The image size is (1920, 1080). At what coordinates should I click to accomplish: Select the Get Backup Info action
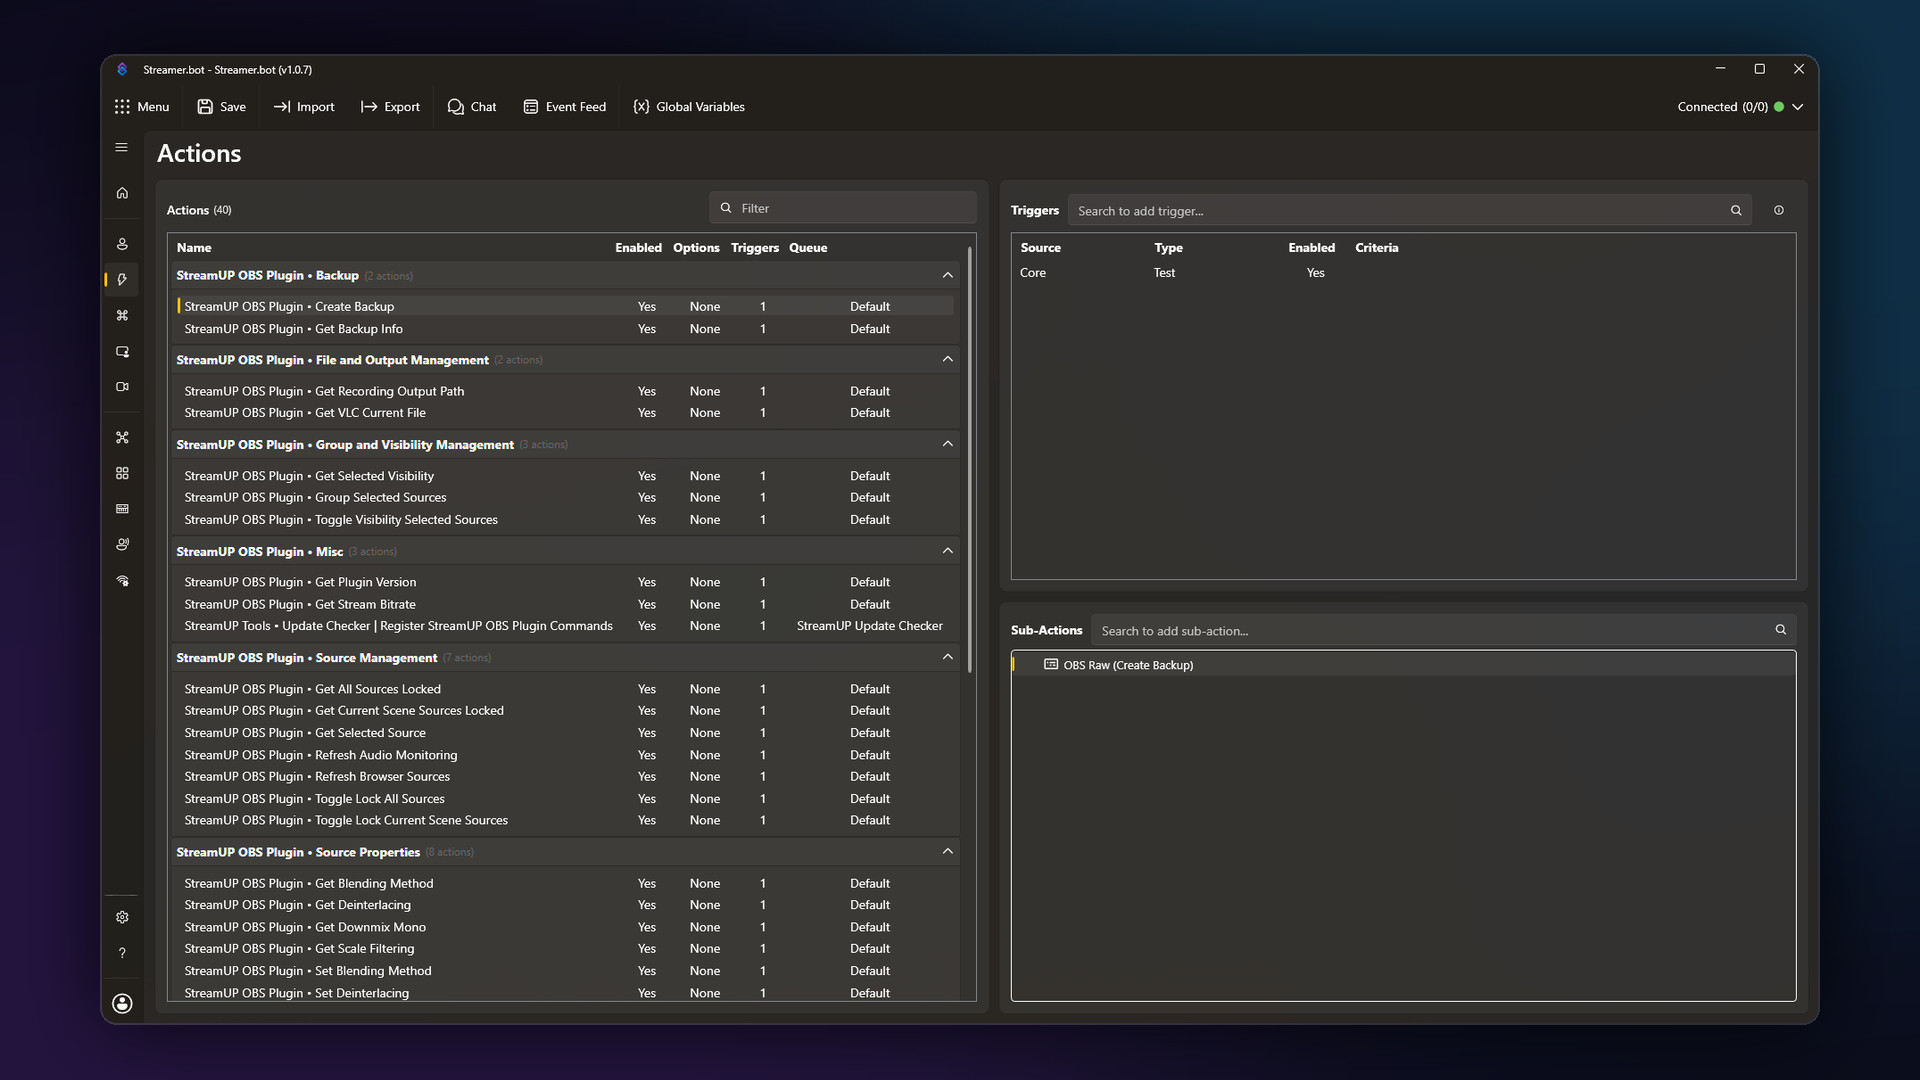tap(565, 329)
